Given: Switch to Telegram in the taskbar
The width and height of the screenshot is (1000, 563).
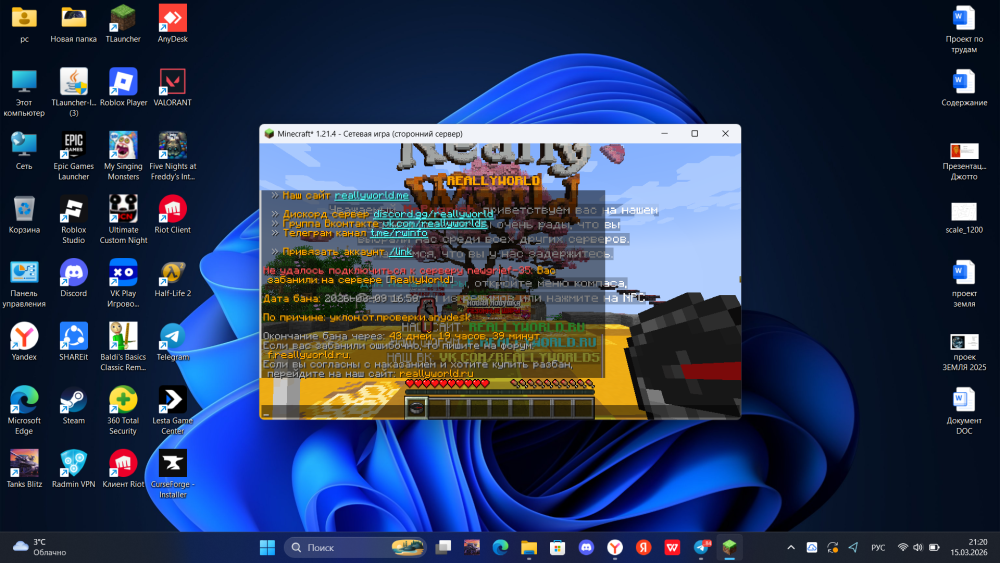Looking at the screenshot, I should [x=701, y=547].
